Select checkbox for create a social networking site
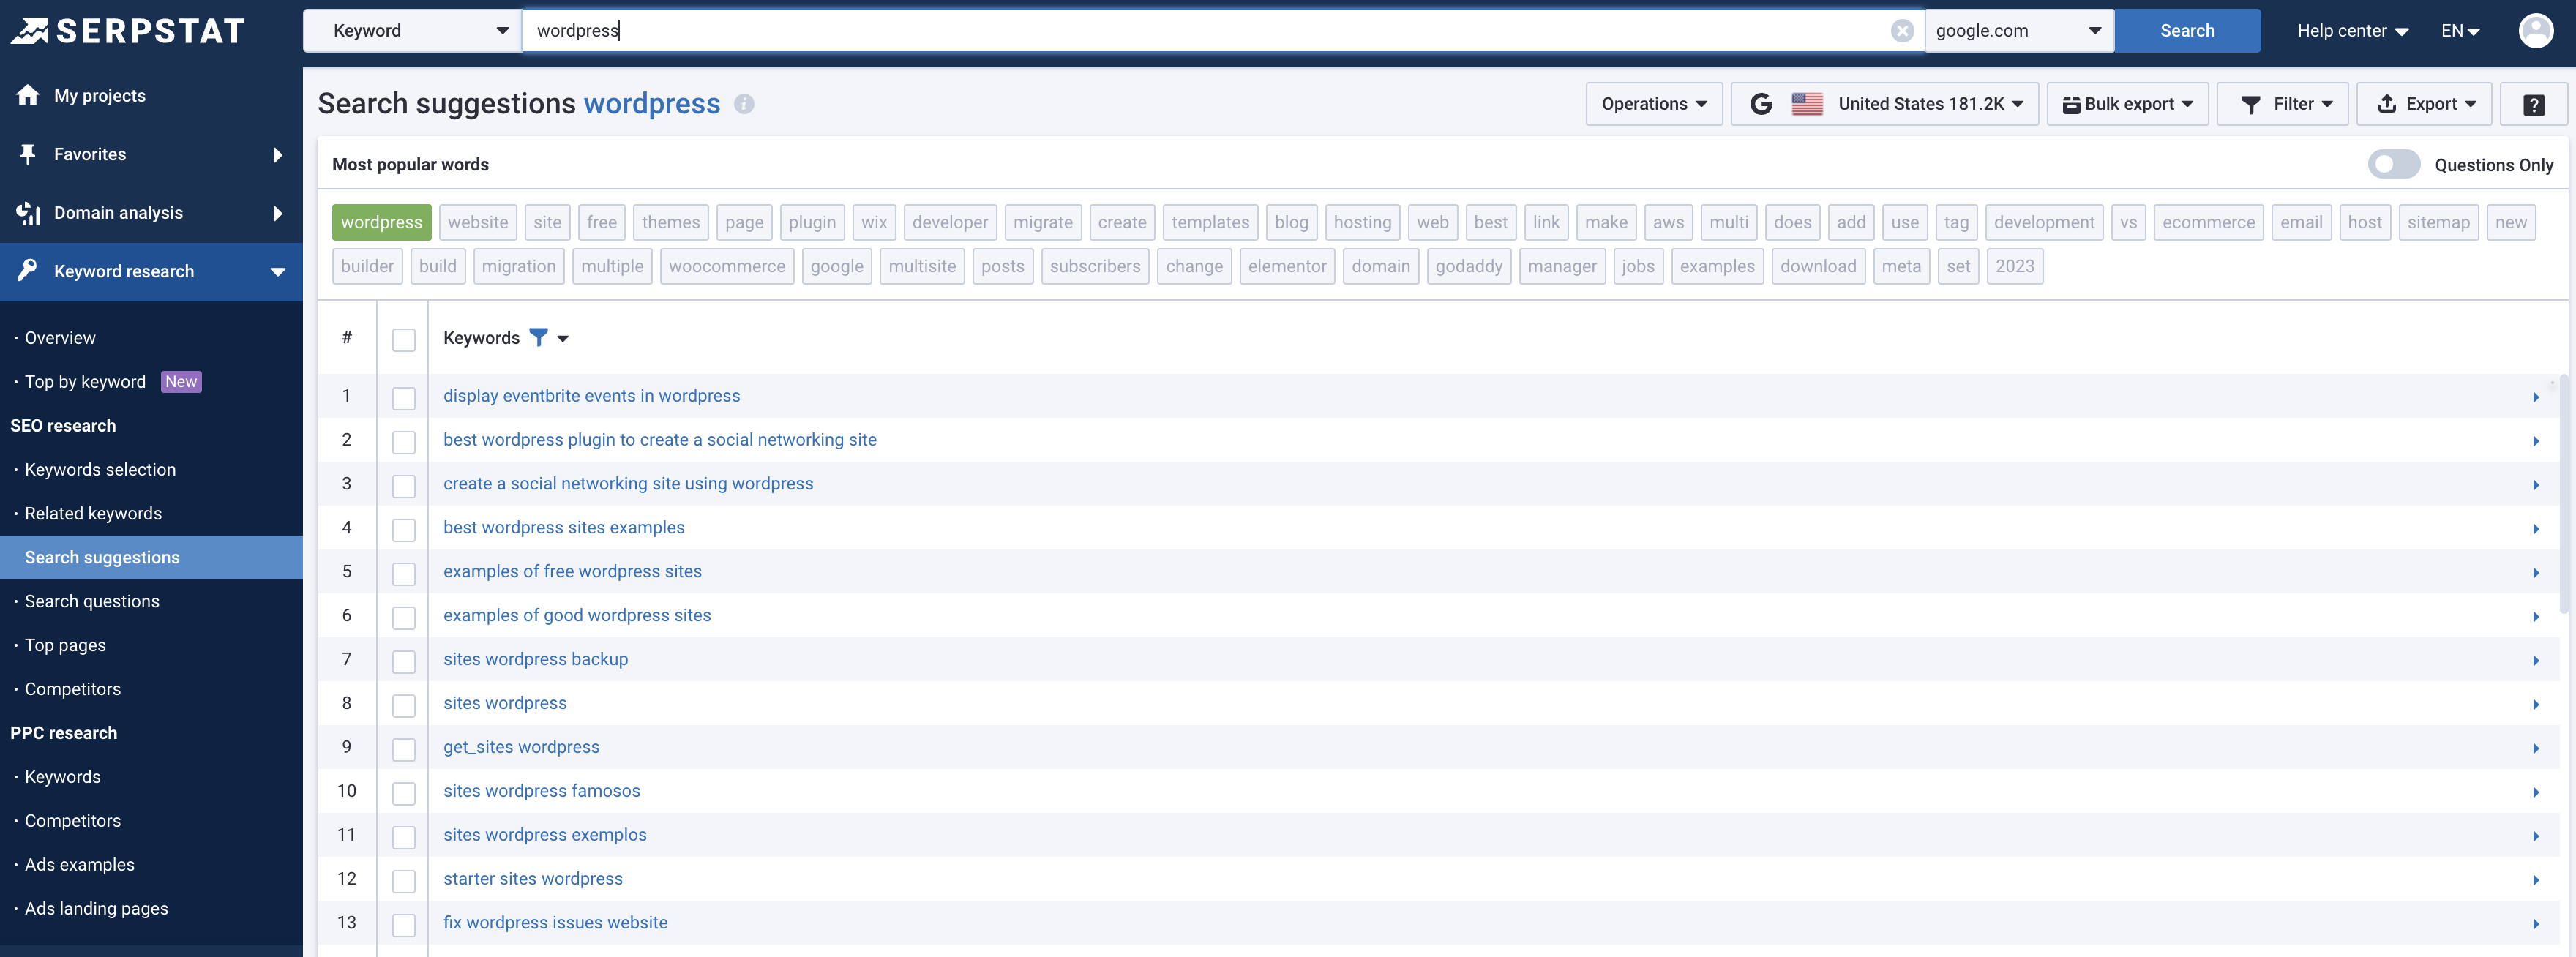Image resolution: width=2576 pixels, height=957 pixels. click(x=404, y=486)
